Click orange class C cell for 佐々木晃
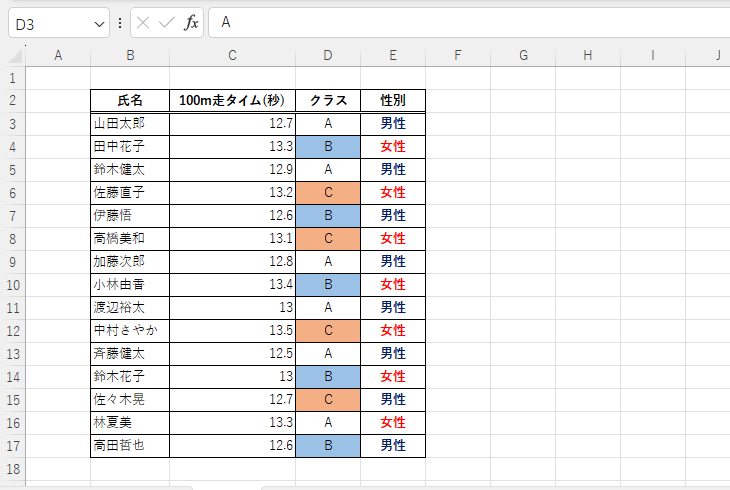 point(328,400)
